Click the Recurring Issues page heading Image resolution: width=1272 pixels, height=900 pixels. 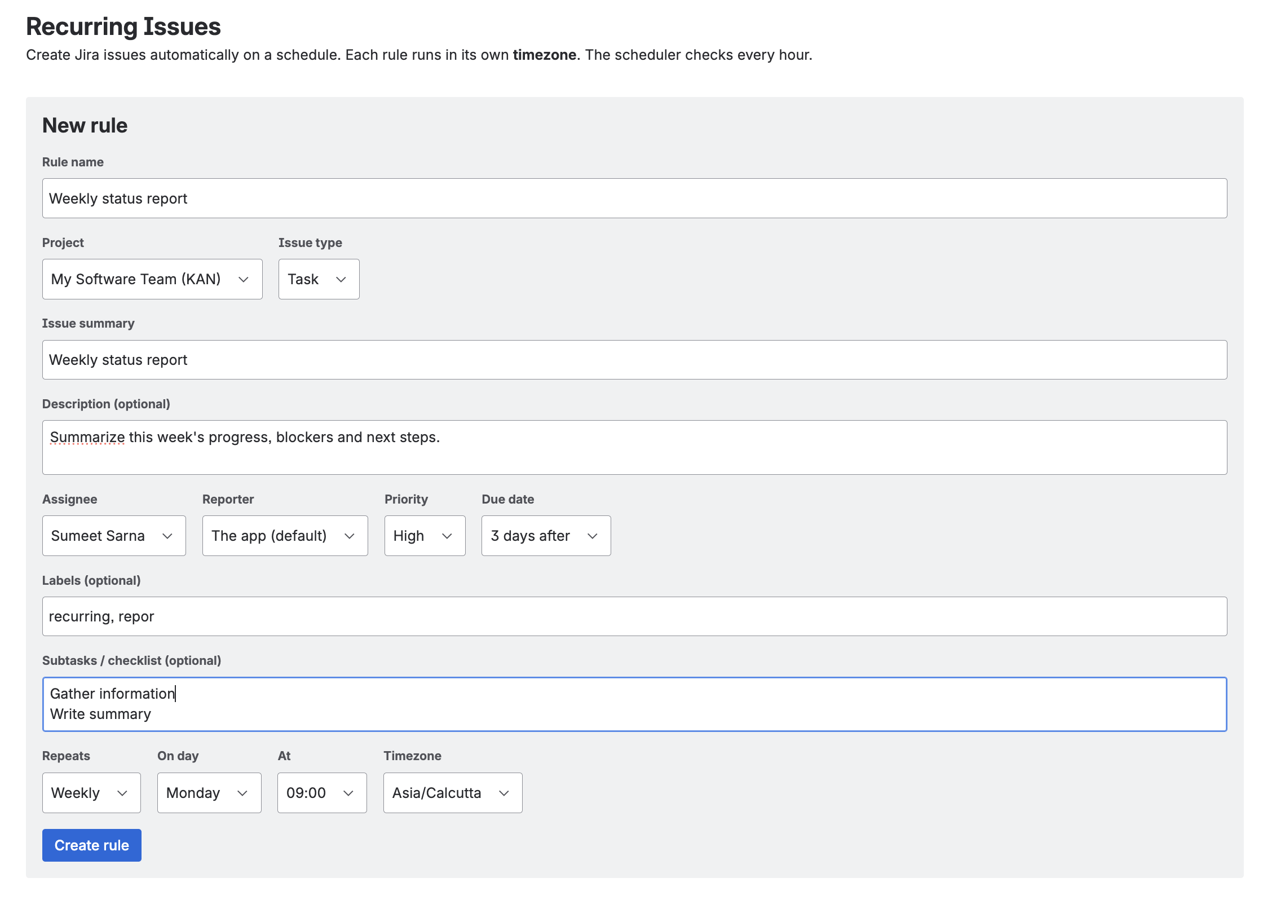(x=124, y=26)
